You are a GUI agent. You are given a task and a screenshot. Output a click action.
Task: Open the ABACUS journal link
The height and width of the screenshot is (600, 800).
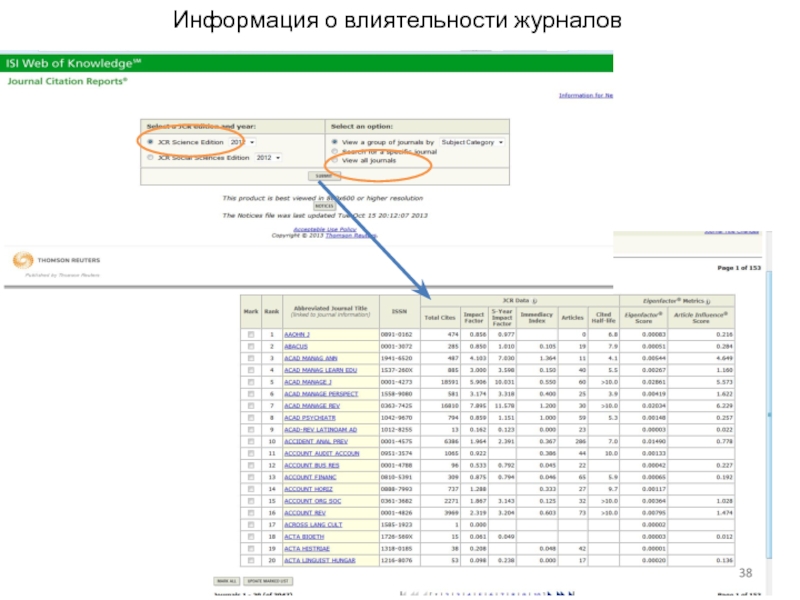296,346
